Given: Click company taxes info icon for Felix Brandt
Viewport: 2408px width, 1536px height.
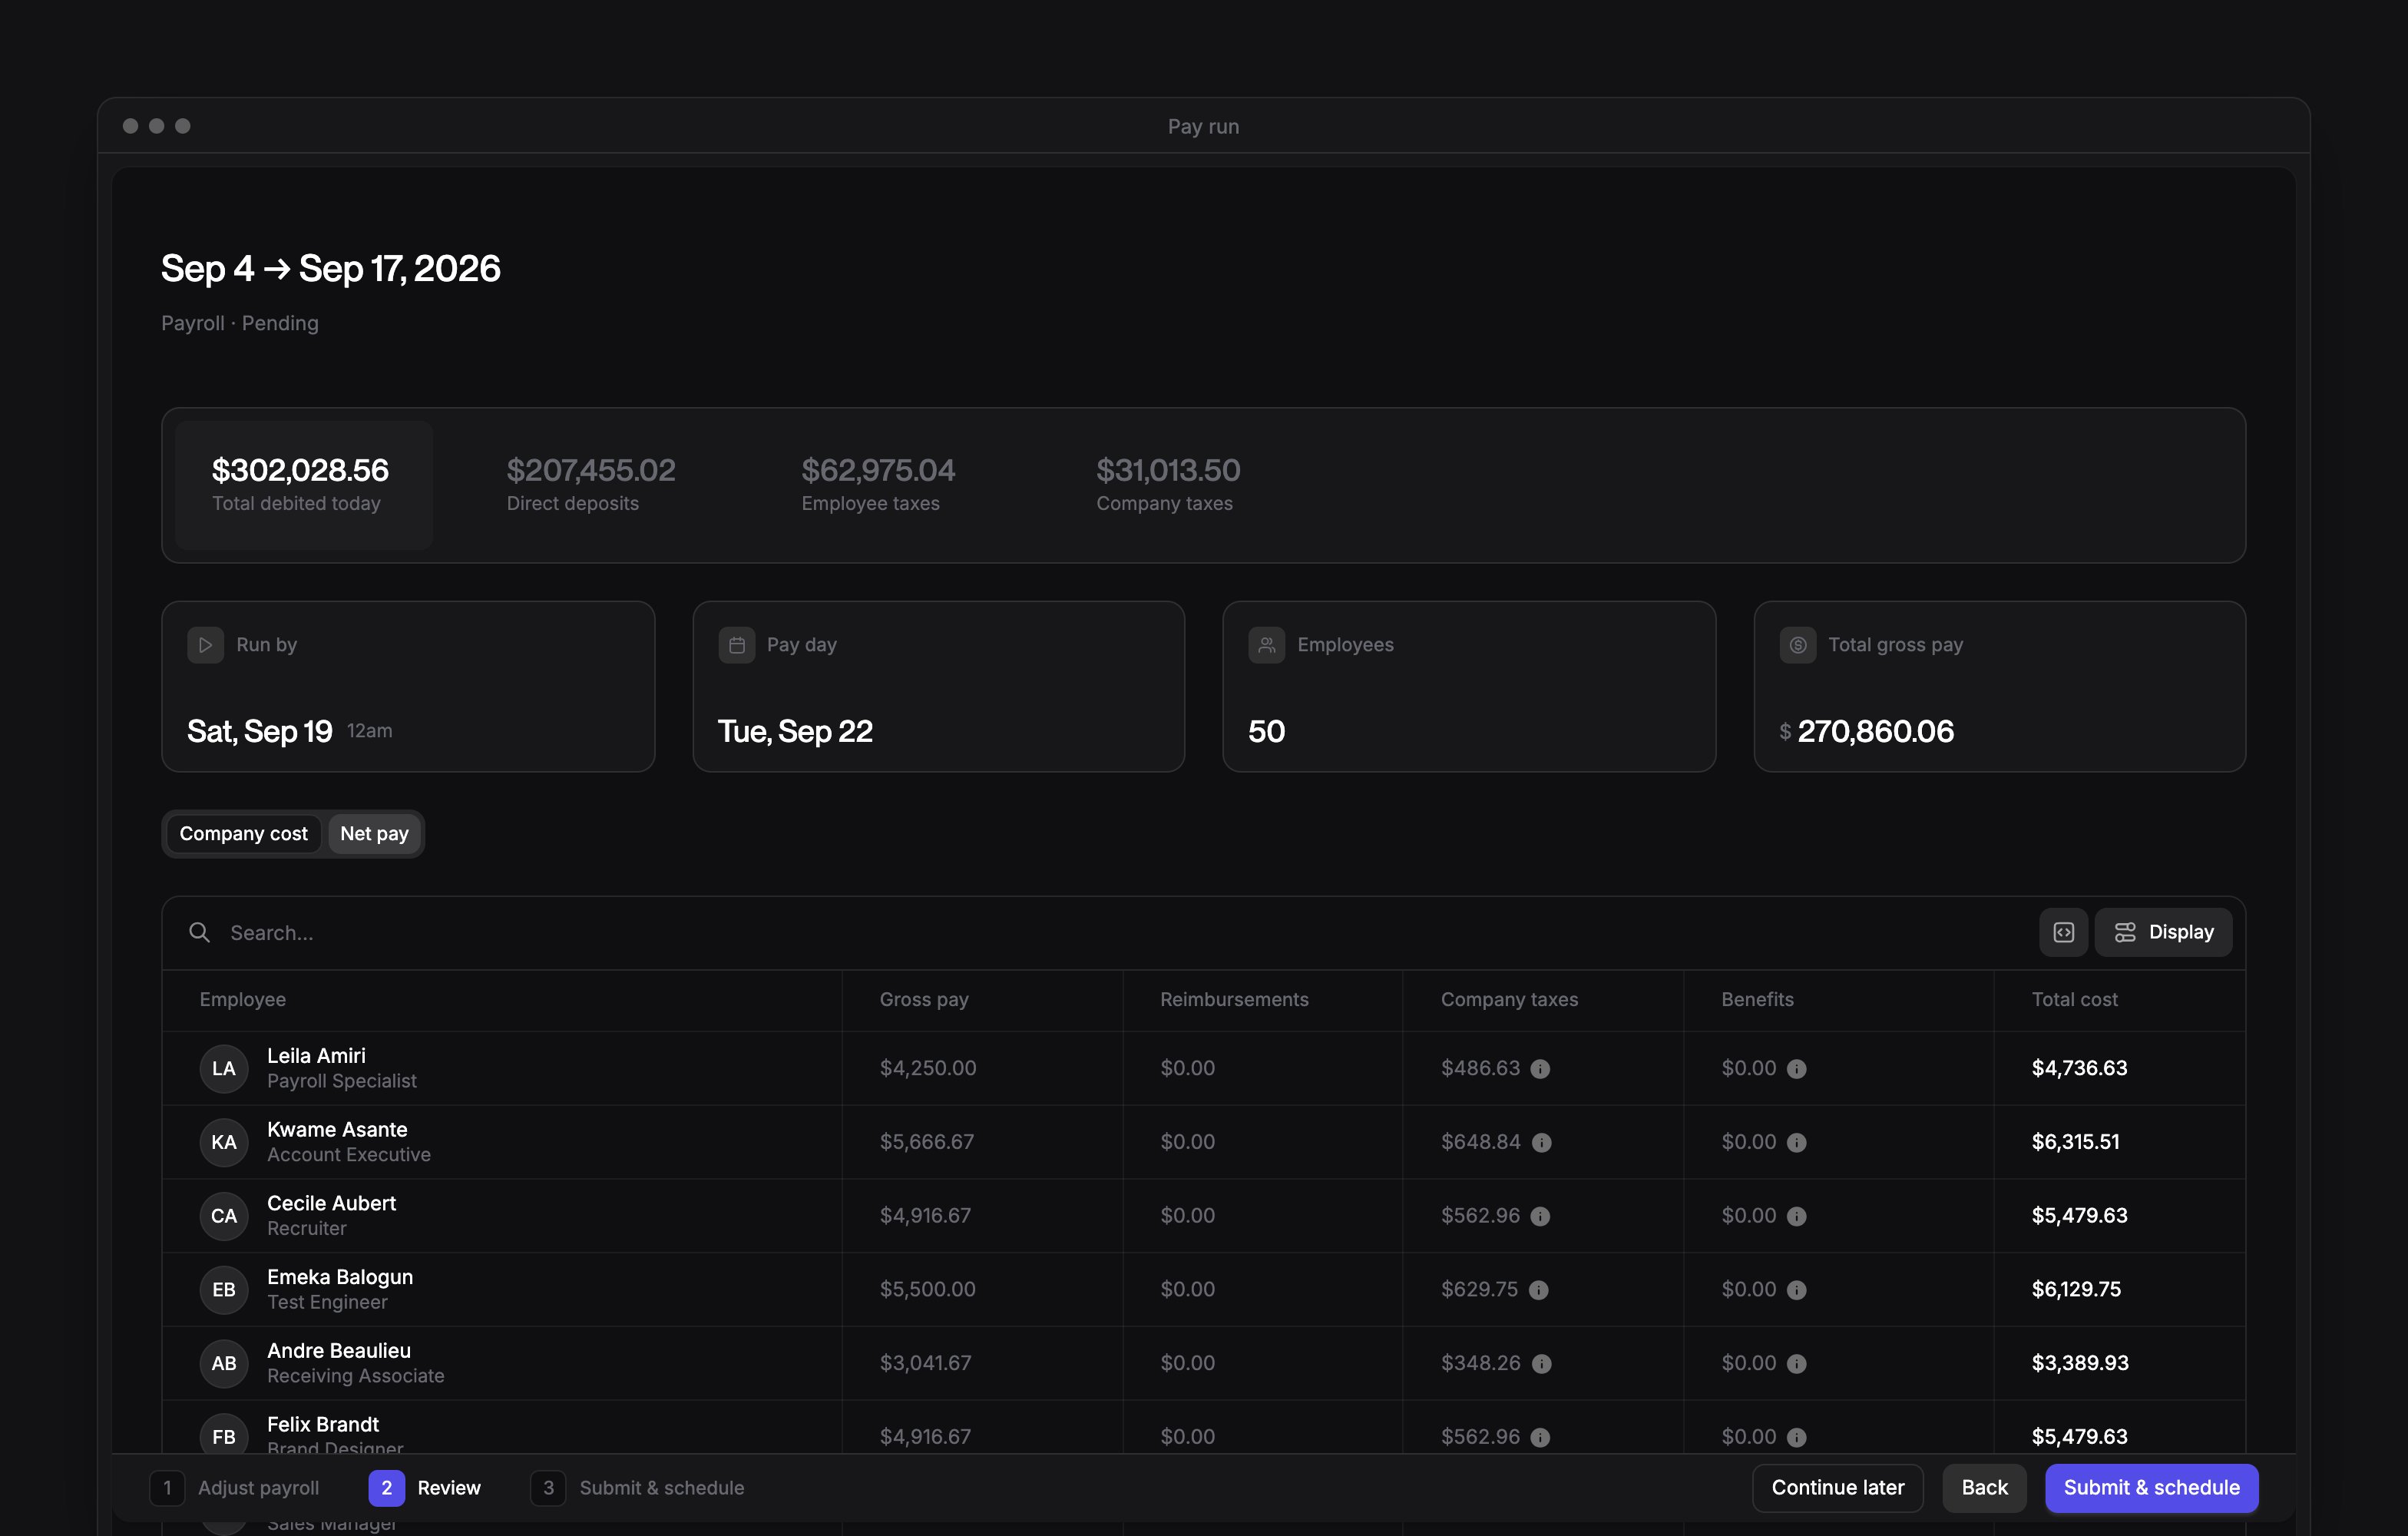Looking at the screenshot, I should (1540, 1438).
